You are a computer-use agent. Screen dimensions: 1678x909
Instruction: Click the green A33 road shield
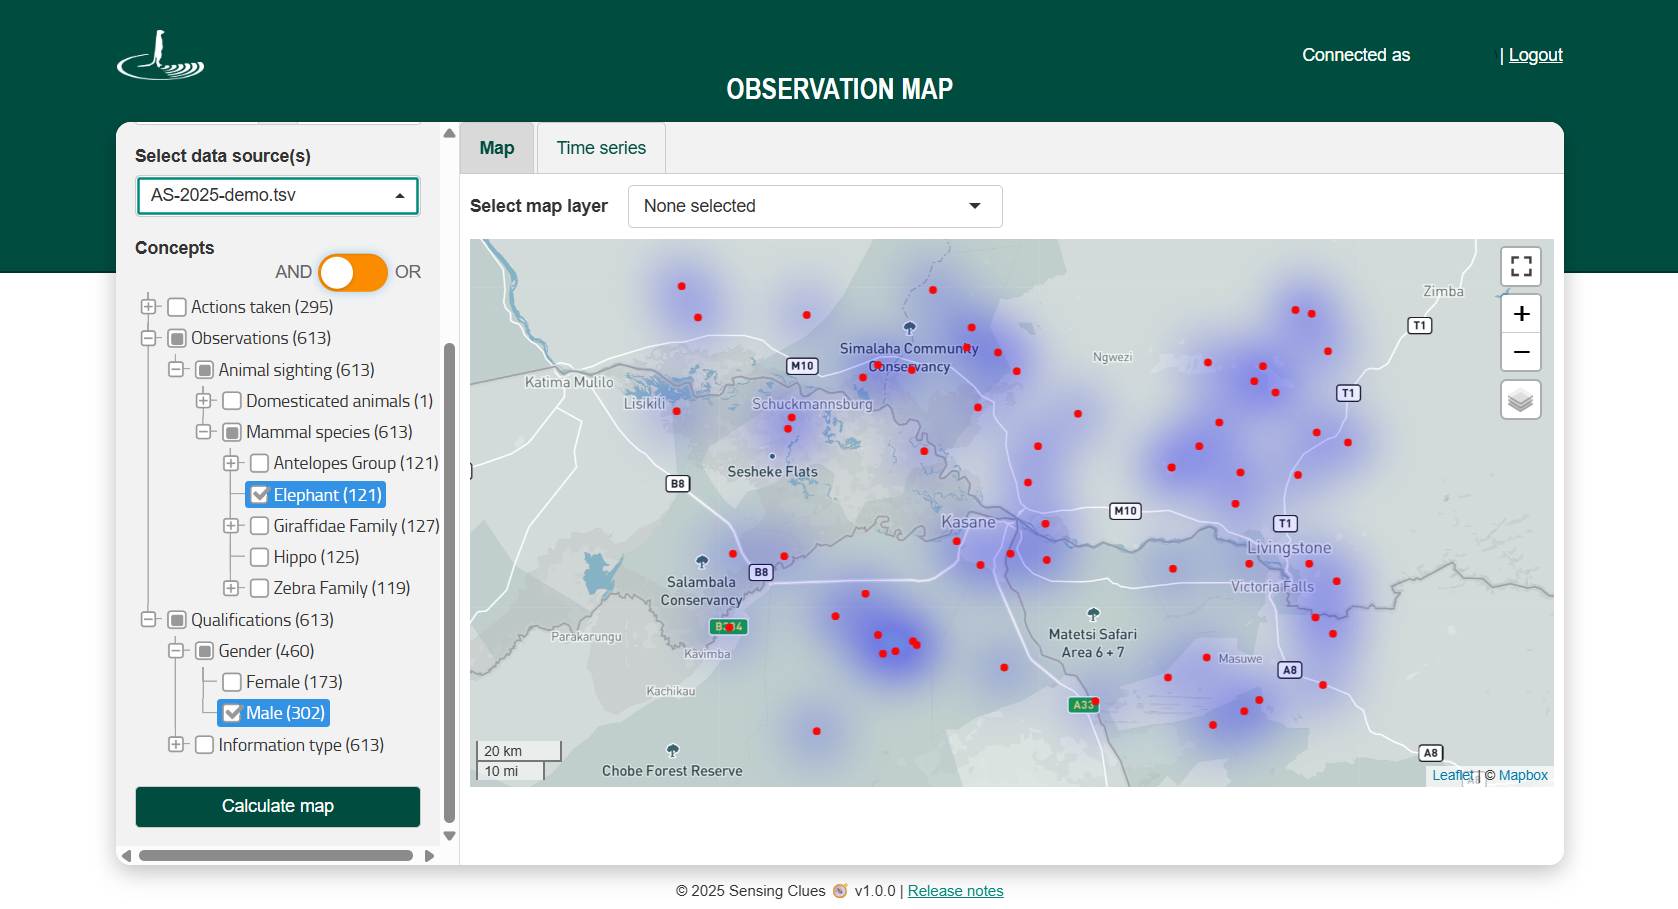coord(1083,705)
